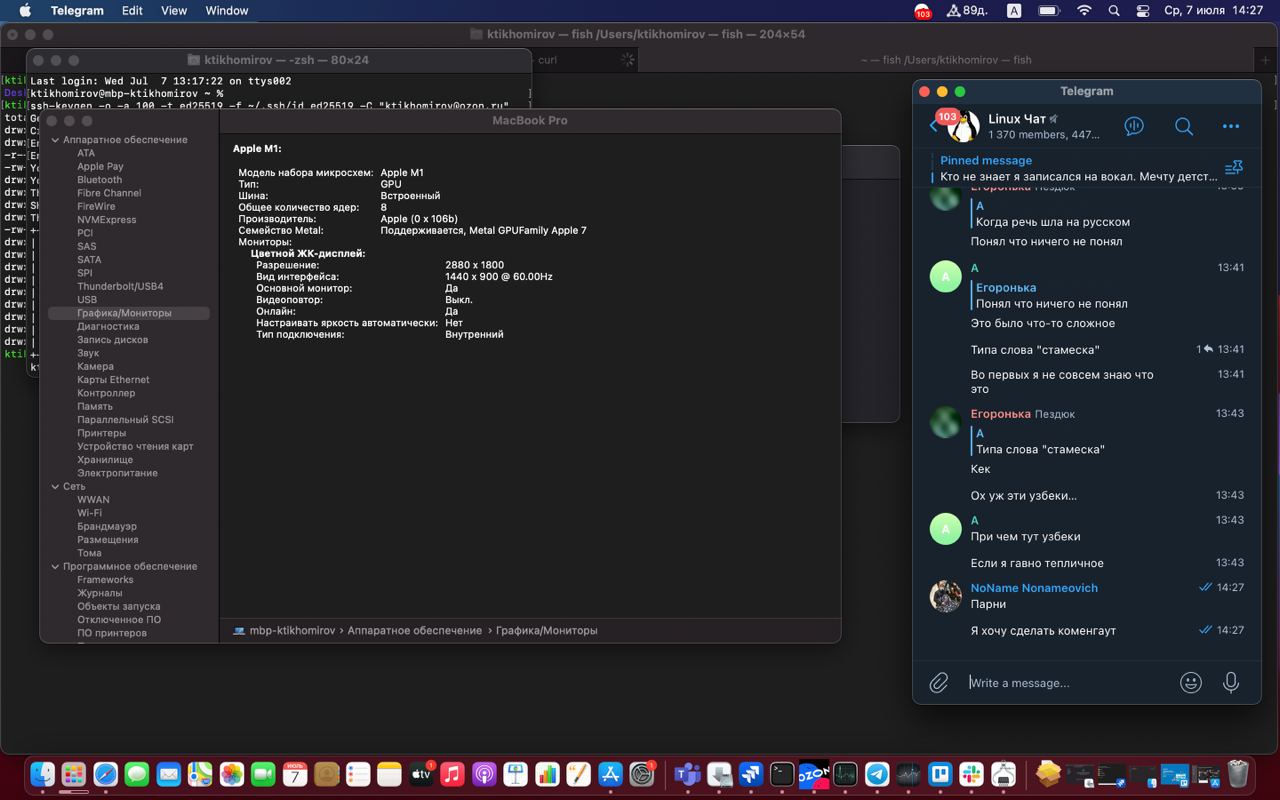Select Брандмауэр in the network list

[107, 526]
